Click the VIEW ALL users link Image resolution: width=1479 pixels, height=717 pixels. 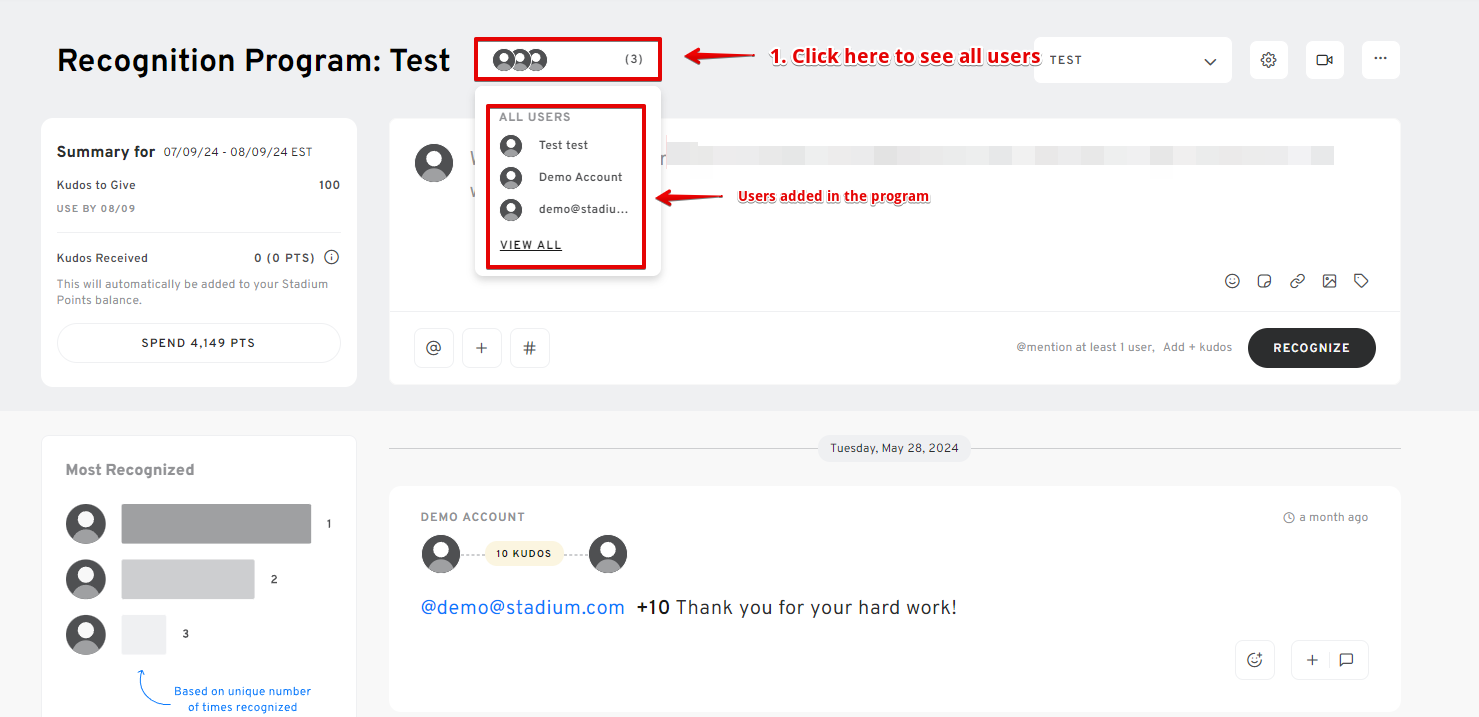531,245
